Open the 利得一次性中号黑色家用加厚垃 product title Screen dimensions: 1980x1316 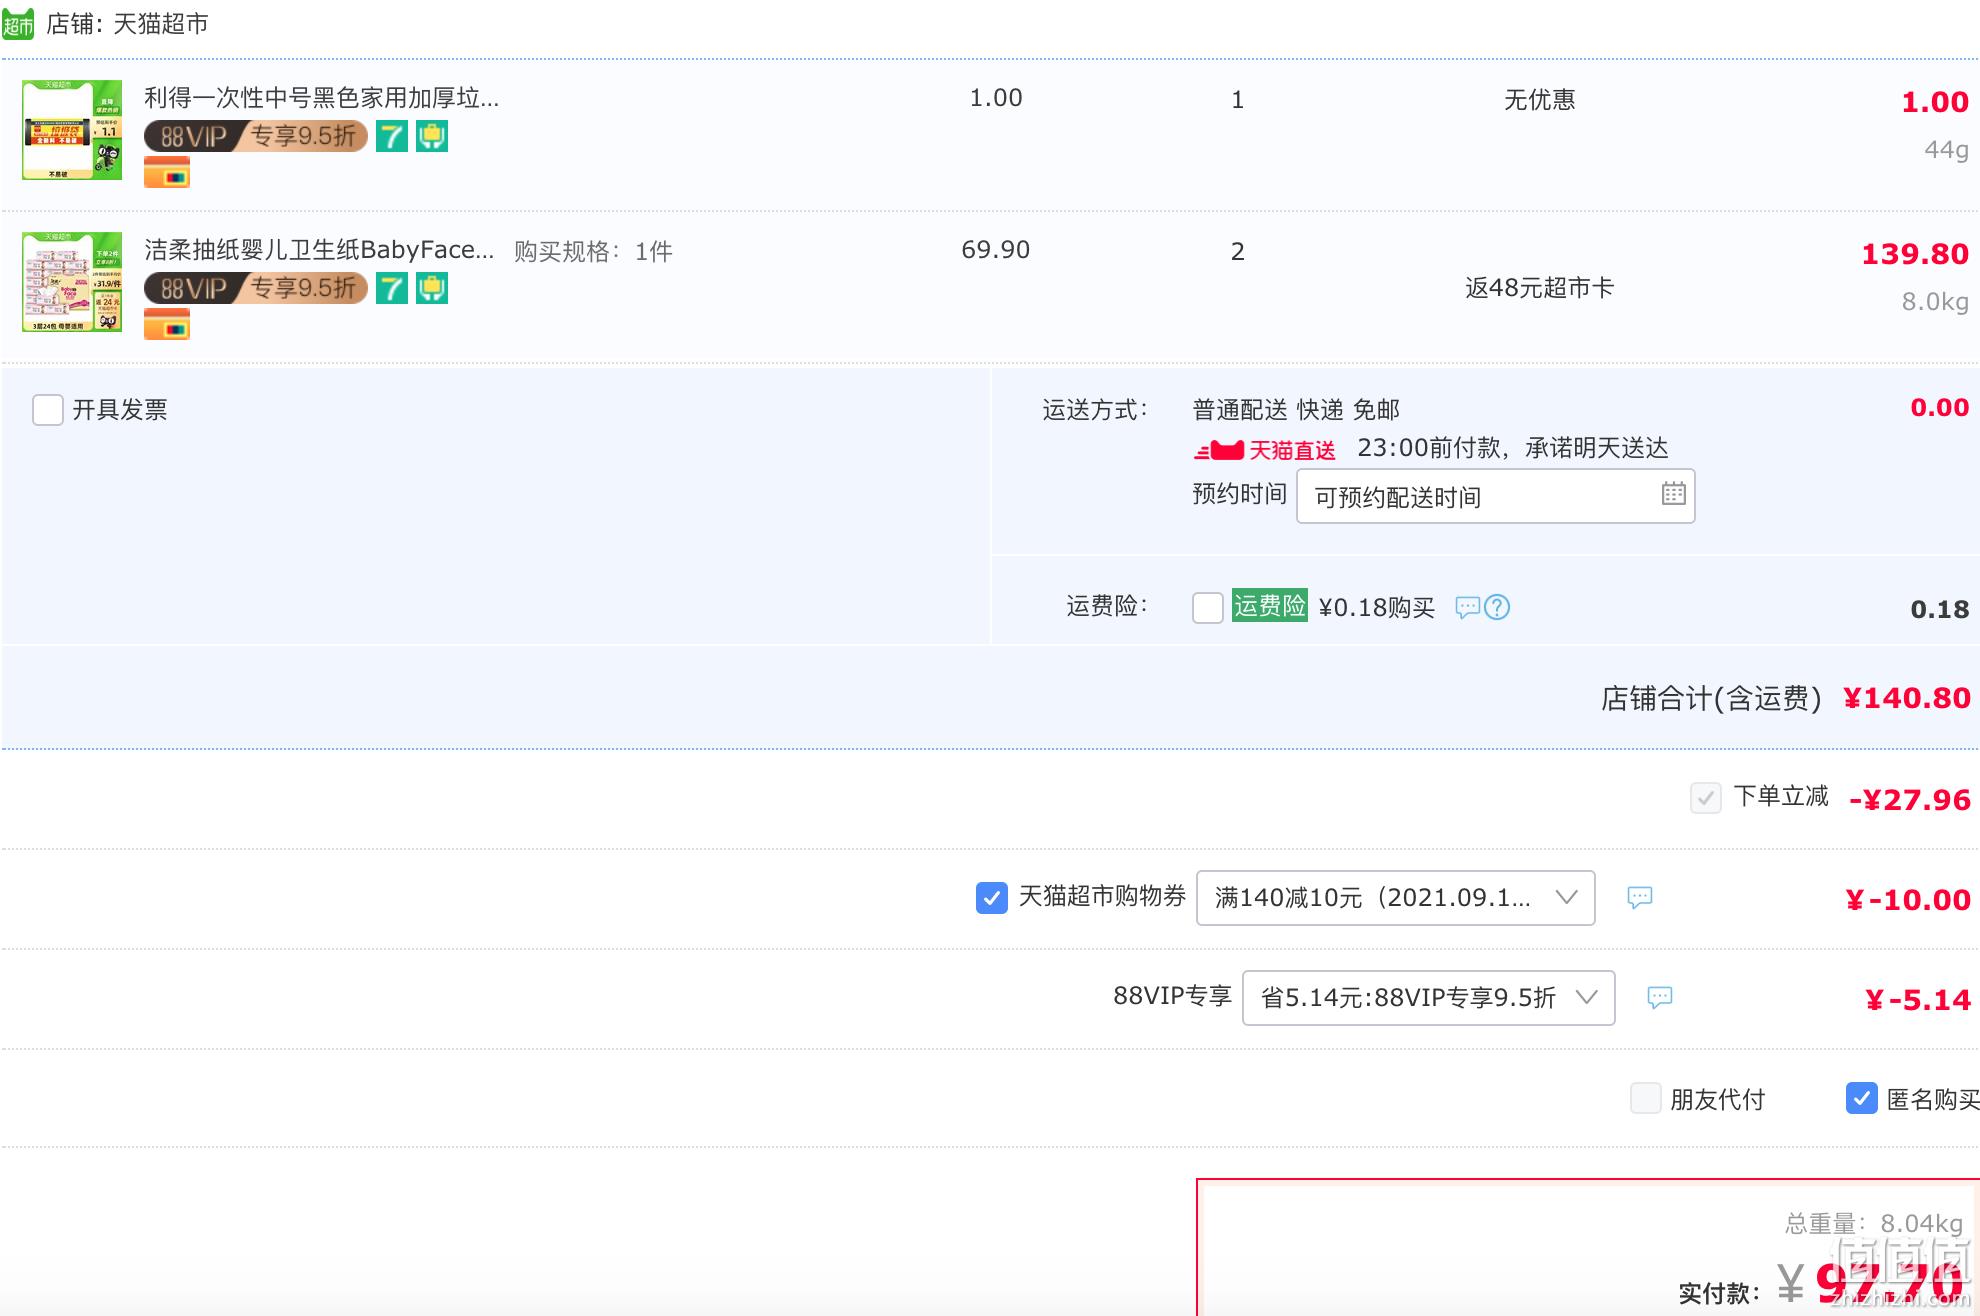[321, 98]
